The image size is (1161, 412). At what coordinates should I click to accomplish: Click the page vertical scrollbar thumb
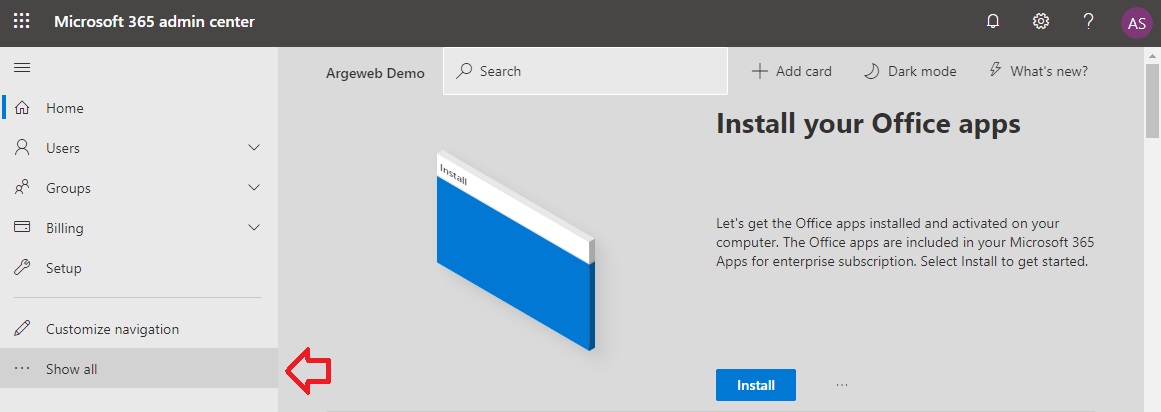[x=1153, y=100]
